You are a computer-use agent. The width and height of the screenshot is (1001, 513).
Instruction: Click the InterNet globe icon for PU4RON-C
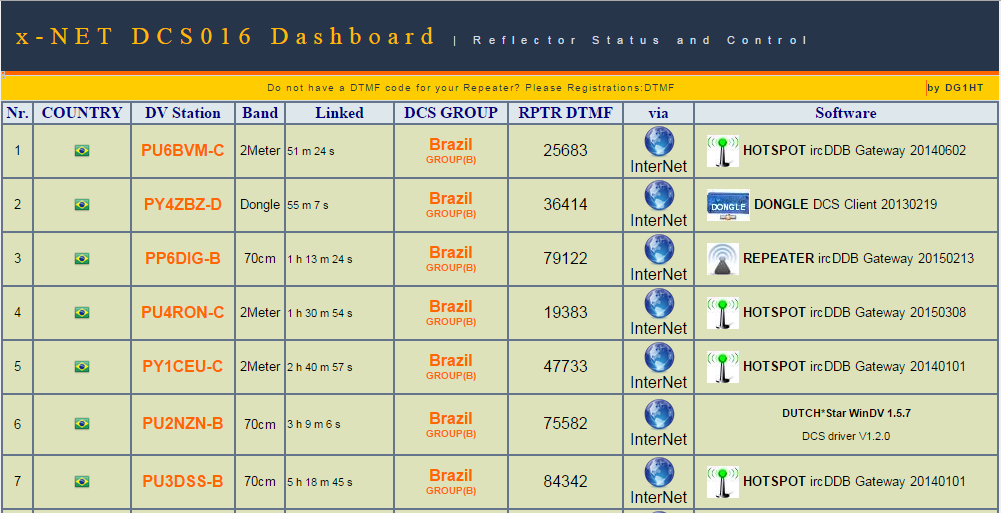659,304
